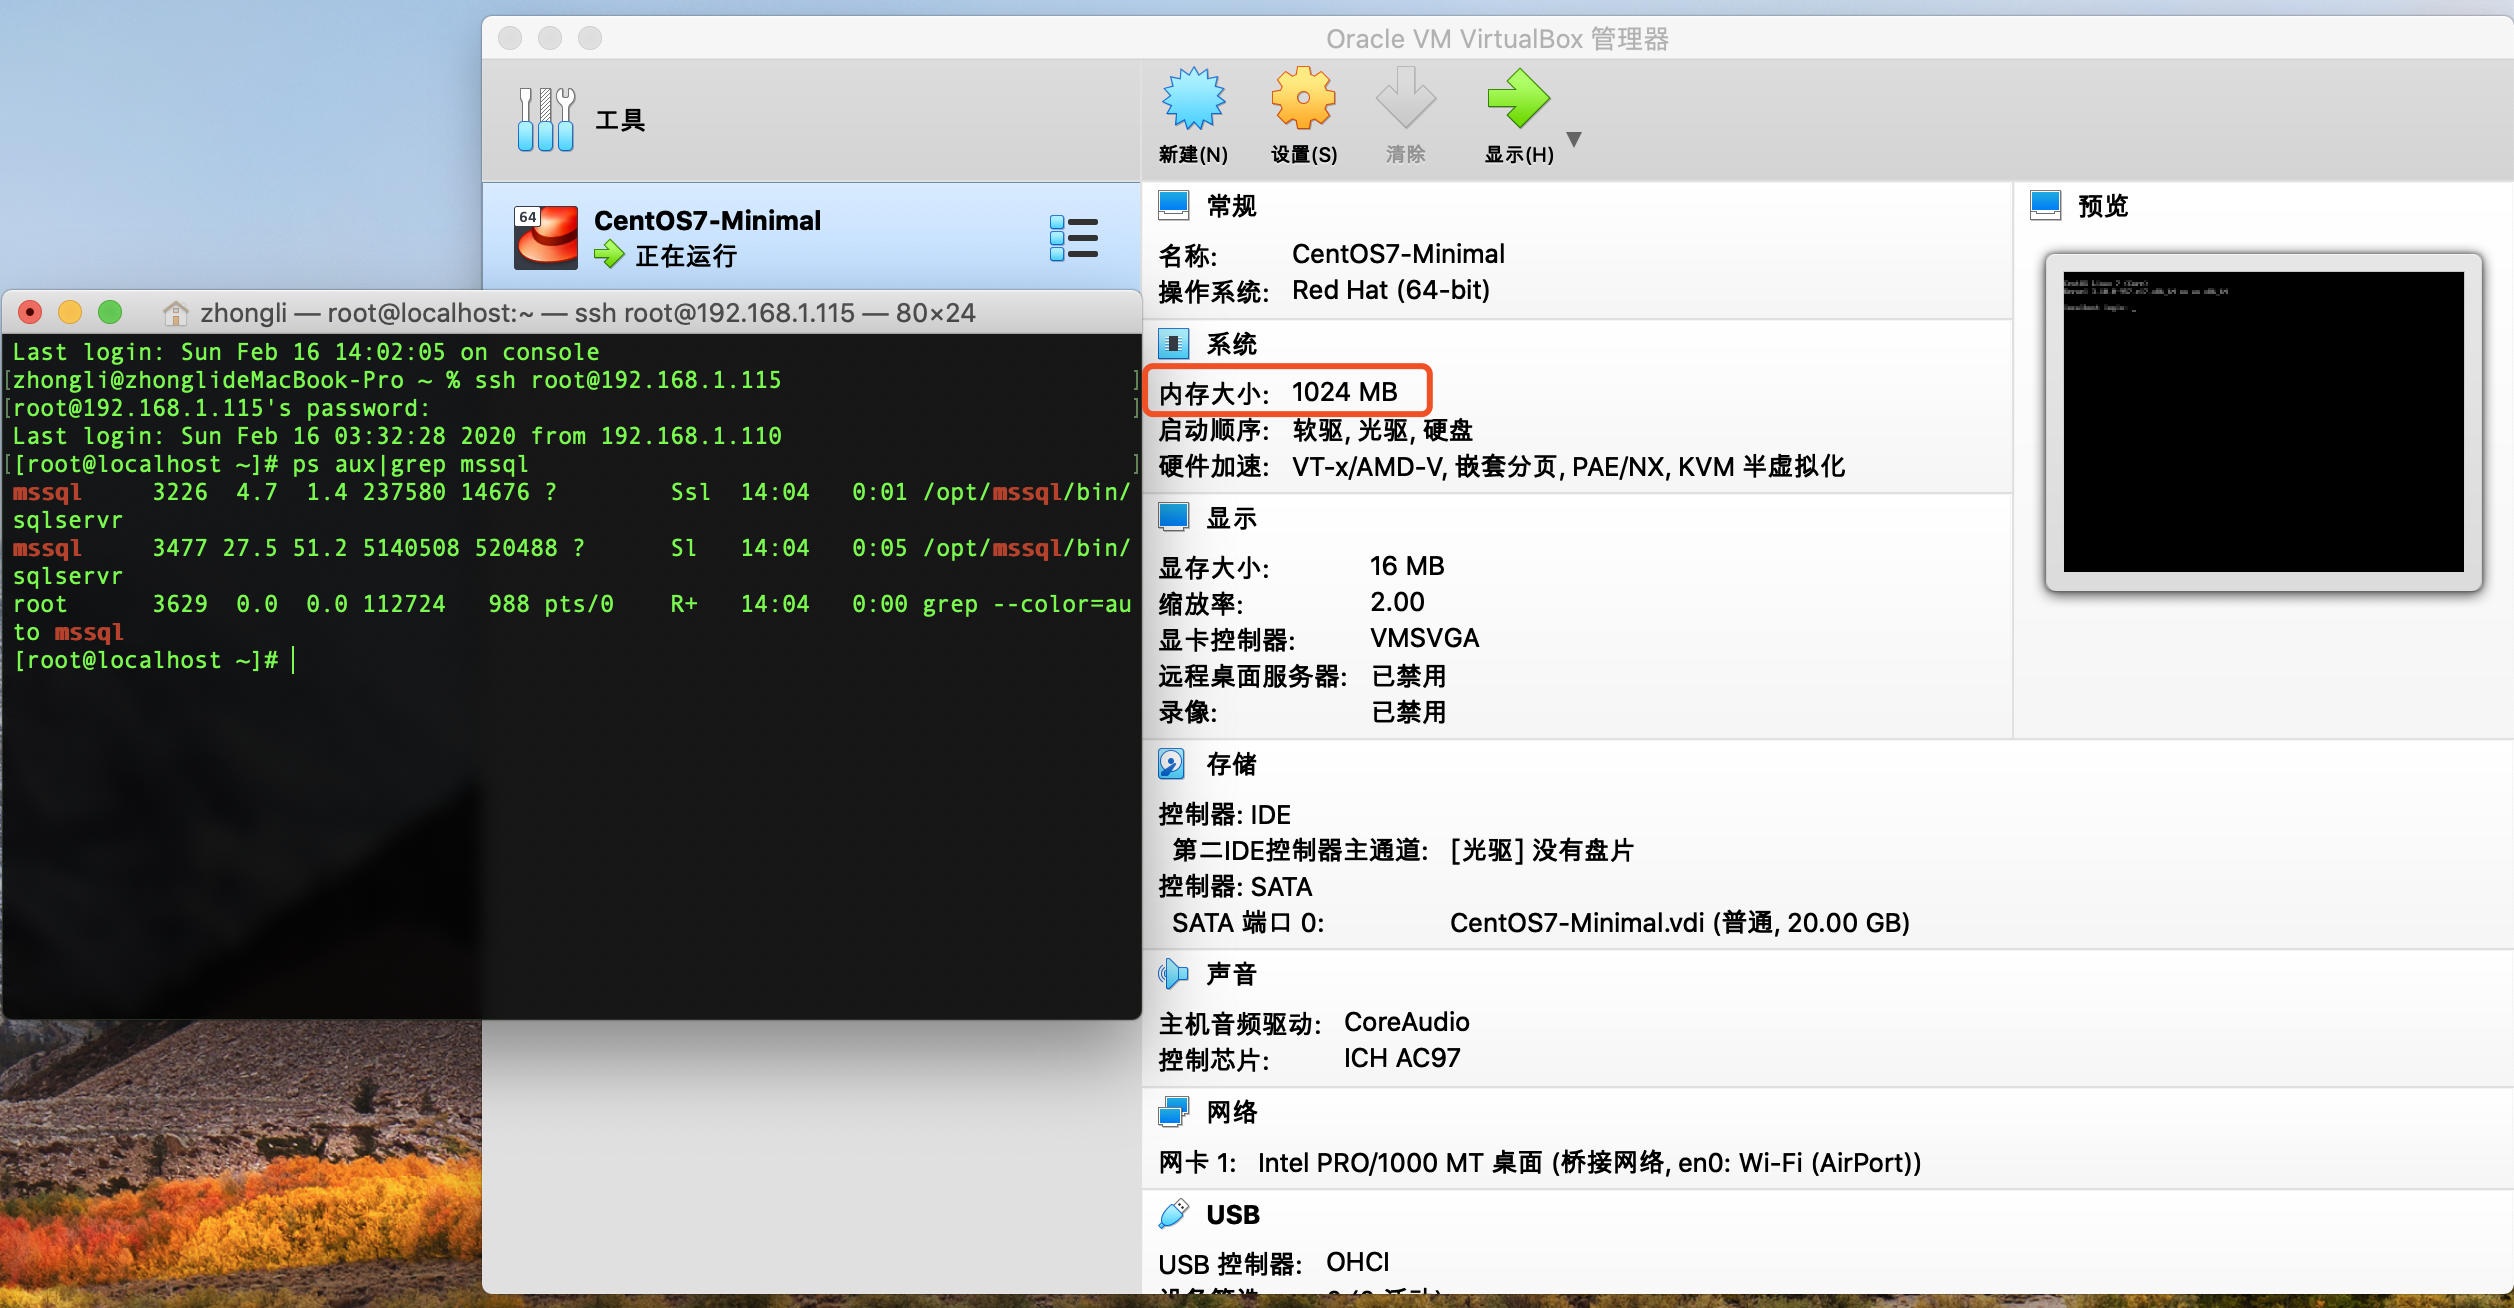
Task: Click the terminal command prompt line
Action: [150, 660]
